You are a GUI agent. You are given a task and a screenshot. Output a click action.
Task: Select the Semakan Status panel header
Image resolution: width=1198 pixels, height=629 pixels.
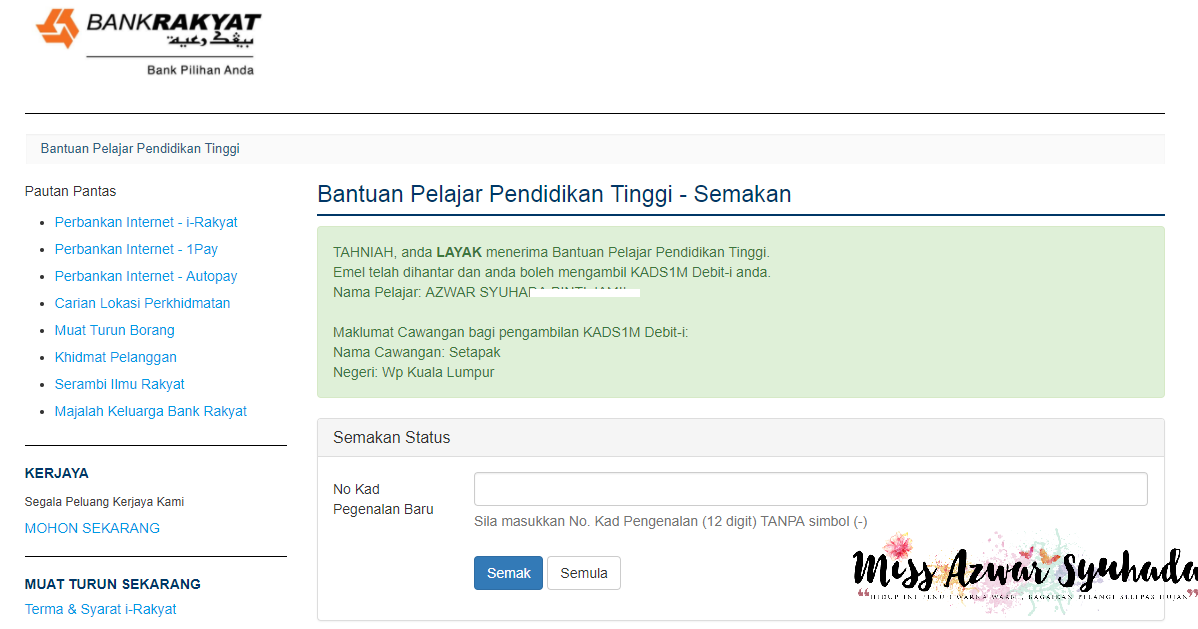(x=740, y=438)
